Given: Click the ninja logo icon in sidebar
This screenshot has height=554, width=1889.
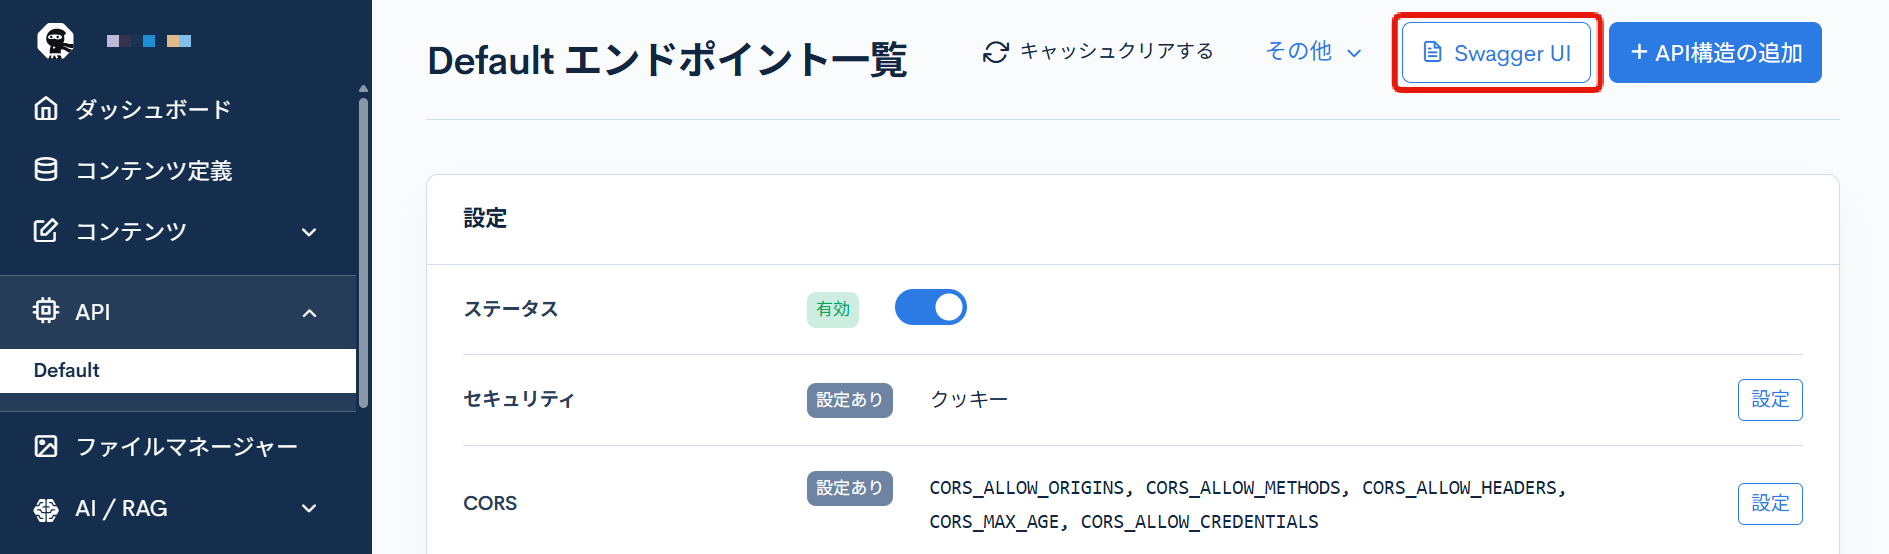Looking at the screenshot, I should [56, 41].
